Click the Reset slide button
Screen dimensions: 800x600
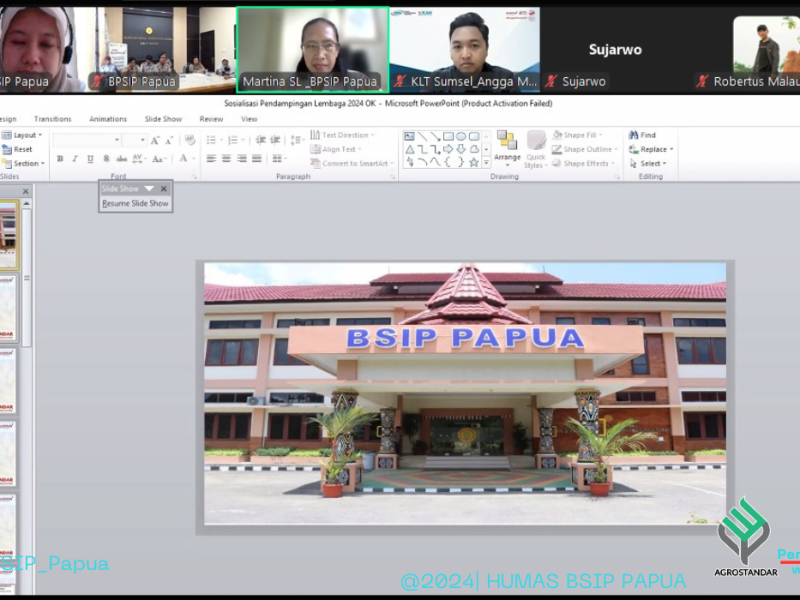pyautogui.click(x=20, y=149)
